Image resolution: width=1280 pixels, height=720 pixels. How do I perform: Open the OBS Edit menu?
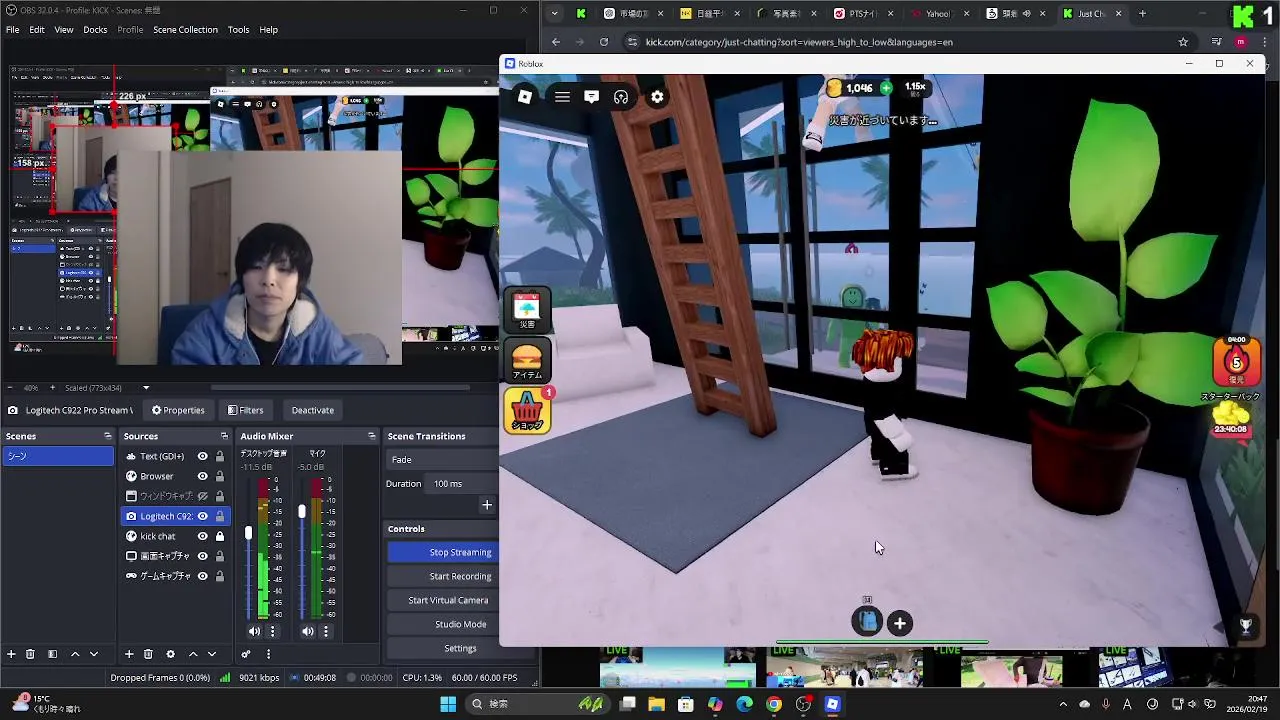pyautogui.click(x=37, y=30)
